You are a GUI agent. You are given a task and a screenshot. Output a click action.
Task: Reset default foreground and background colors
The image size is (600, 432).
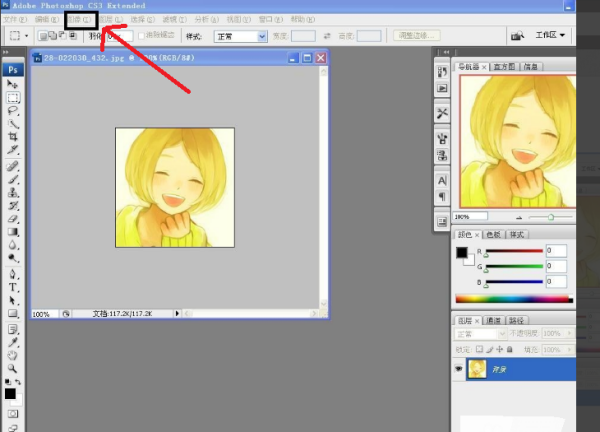pyautogui.click(x=8, y=382)
